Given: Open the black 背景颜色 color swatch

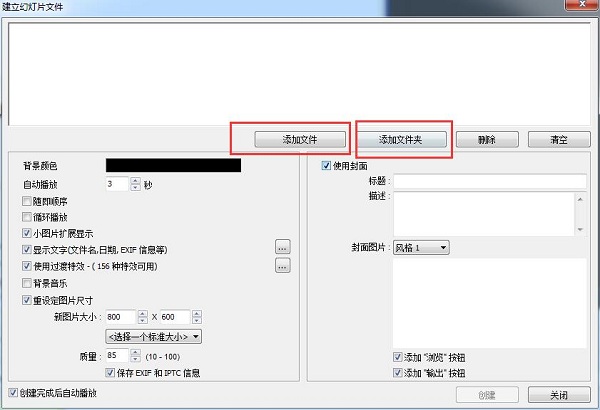Looking at the screenshot, I should click(x=173, y=165).
